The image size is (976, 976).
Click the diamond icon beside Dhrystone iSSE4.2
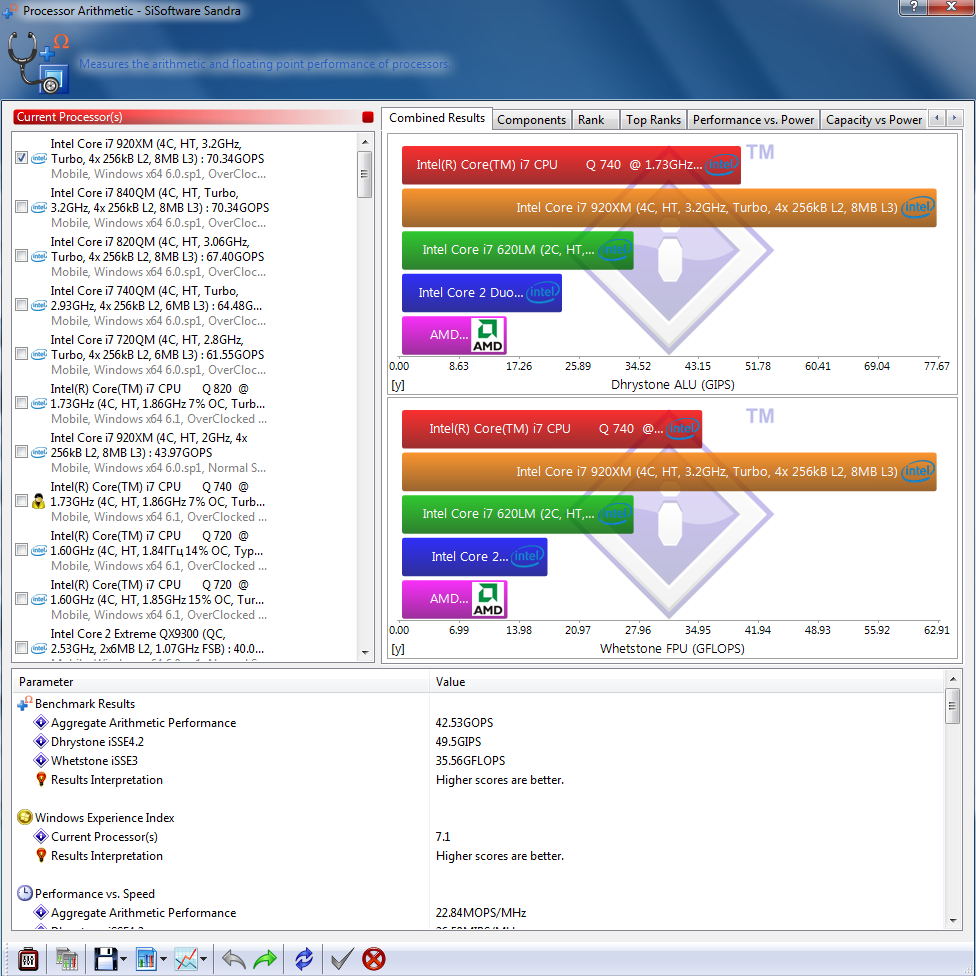41,741
